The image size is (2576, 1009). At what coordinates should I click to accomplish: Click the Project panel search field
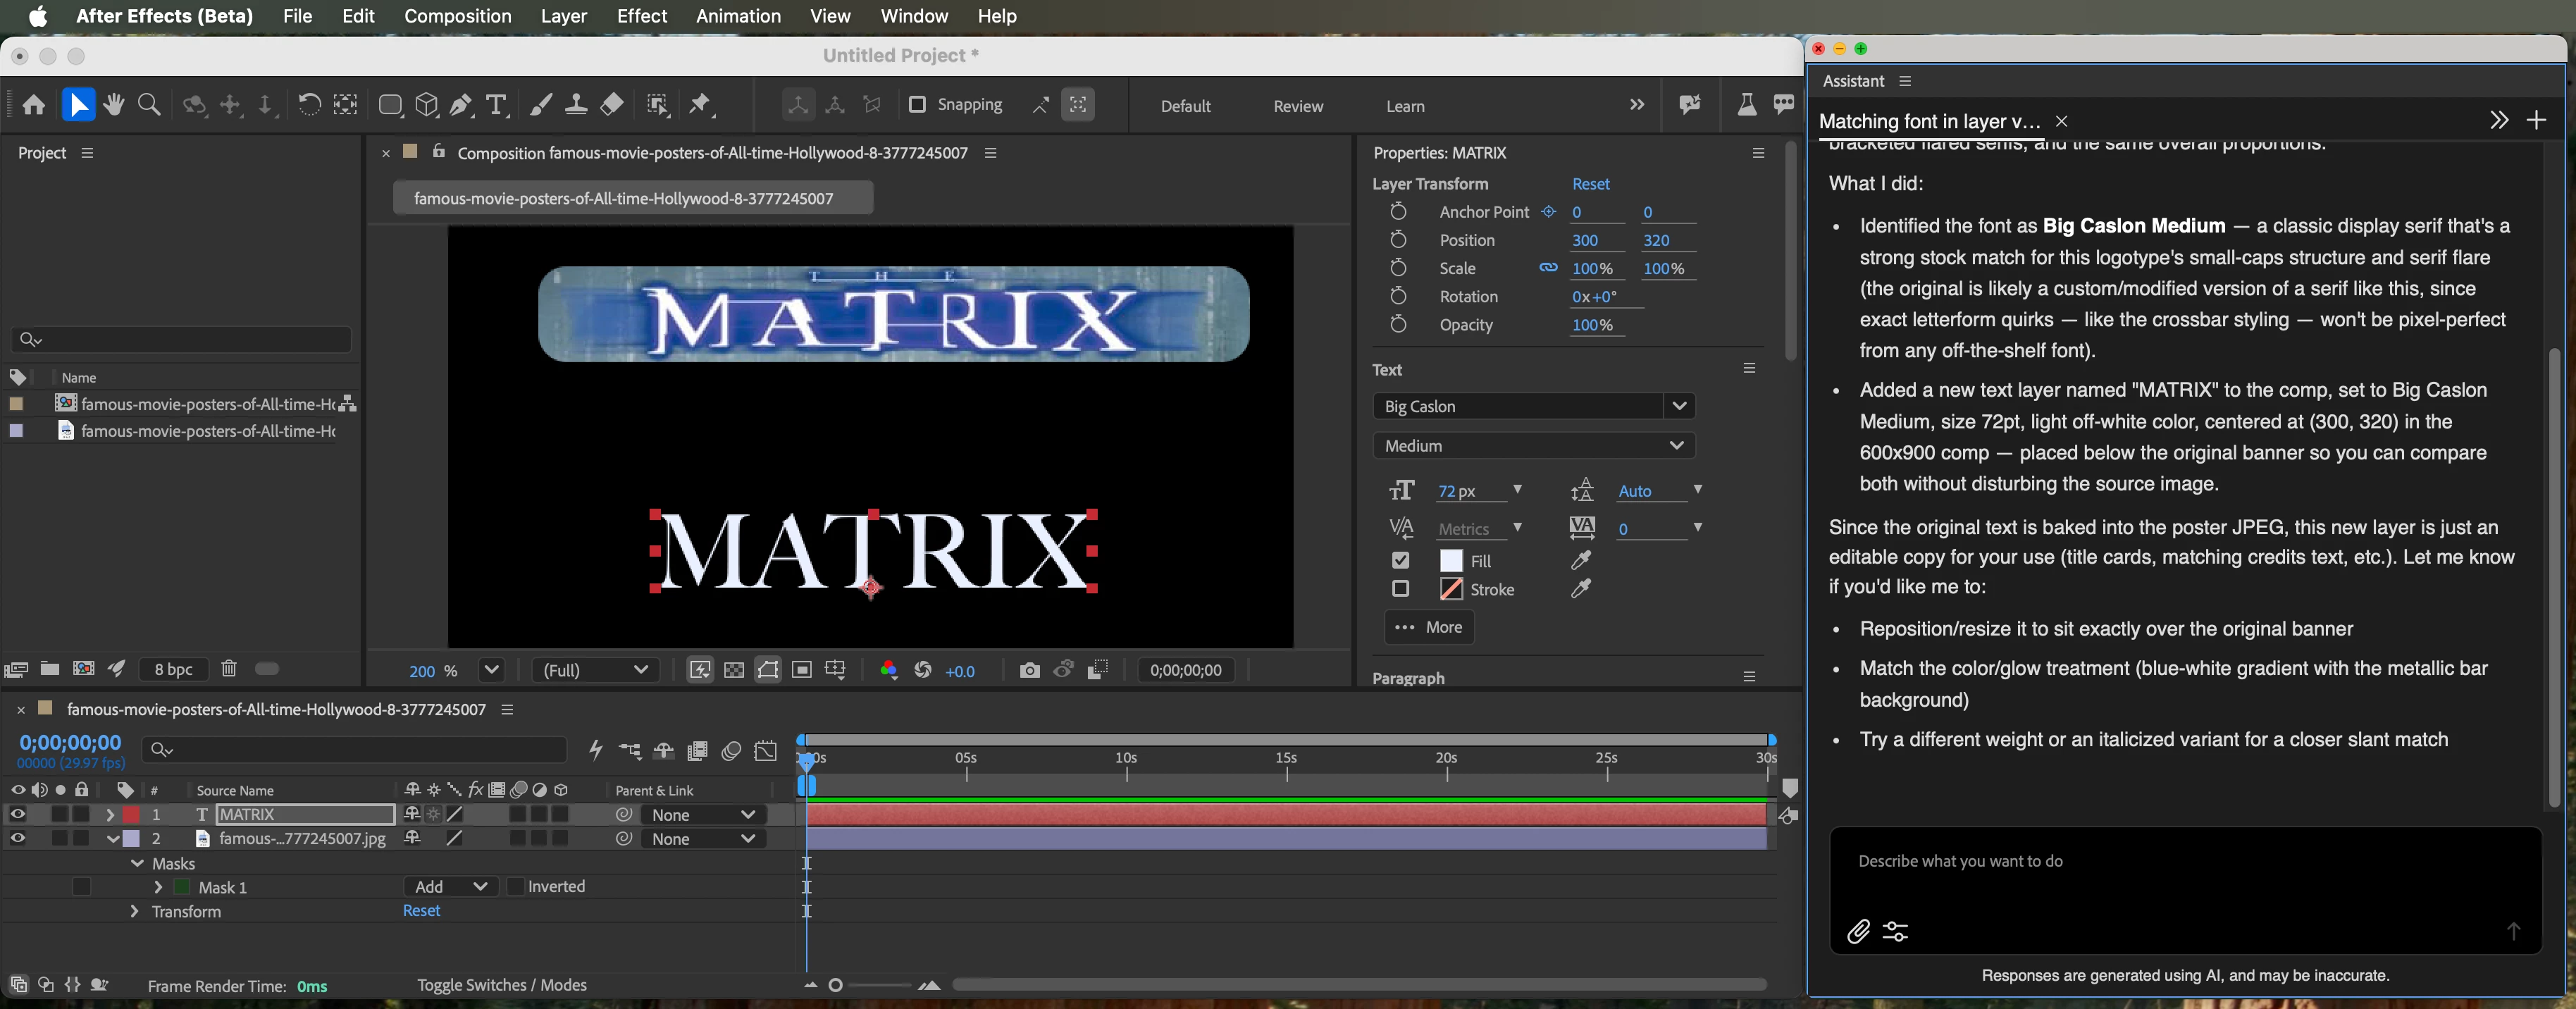181,340
